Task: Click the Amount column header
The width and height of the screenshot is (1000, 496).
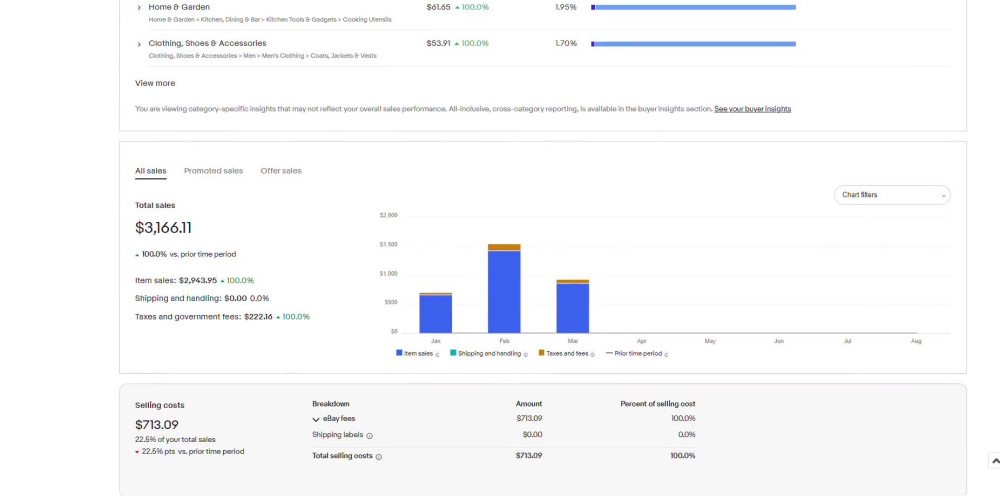Action: coord(529,404)
